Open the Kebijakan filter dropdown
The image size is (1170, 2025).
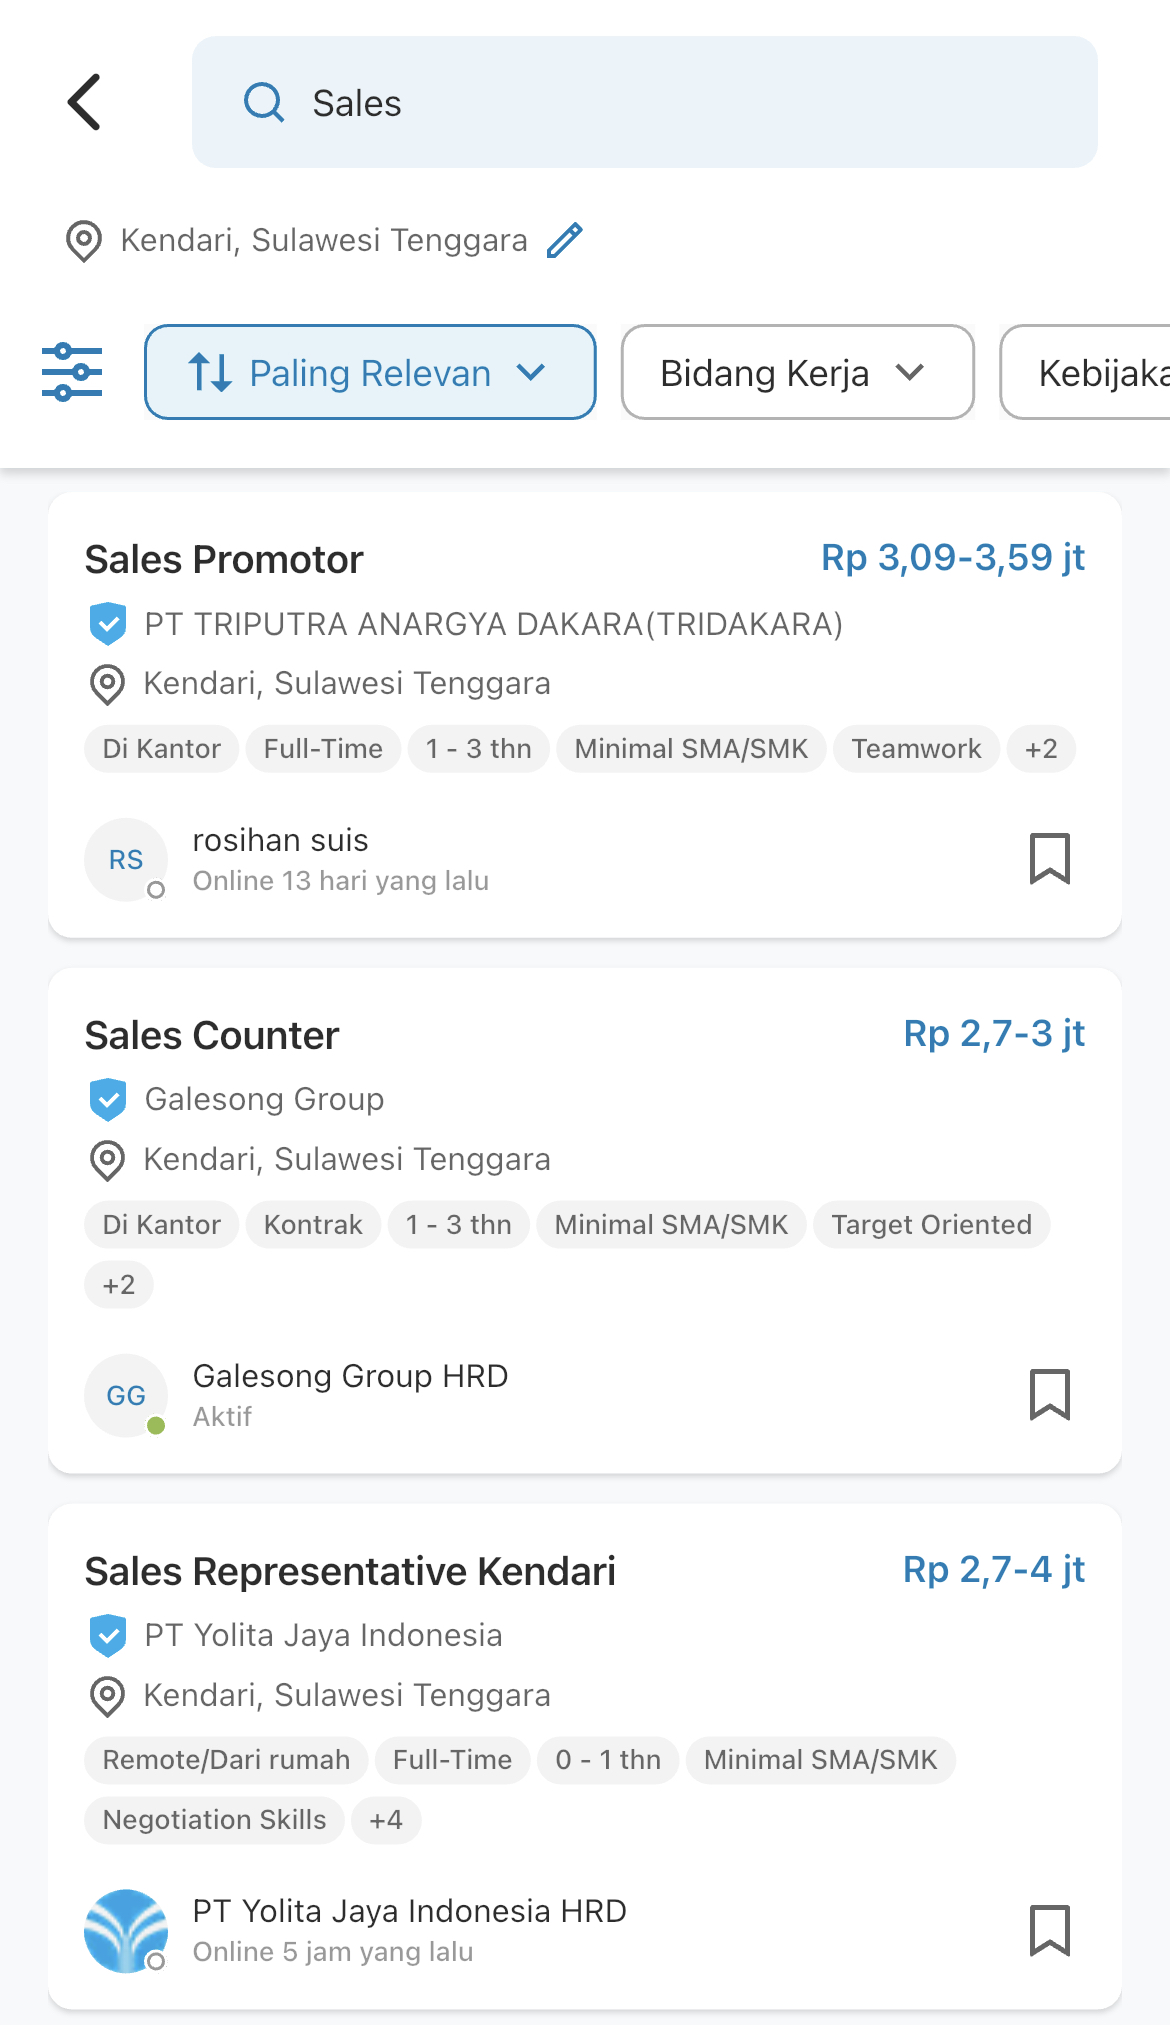[1086, 372]
